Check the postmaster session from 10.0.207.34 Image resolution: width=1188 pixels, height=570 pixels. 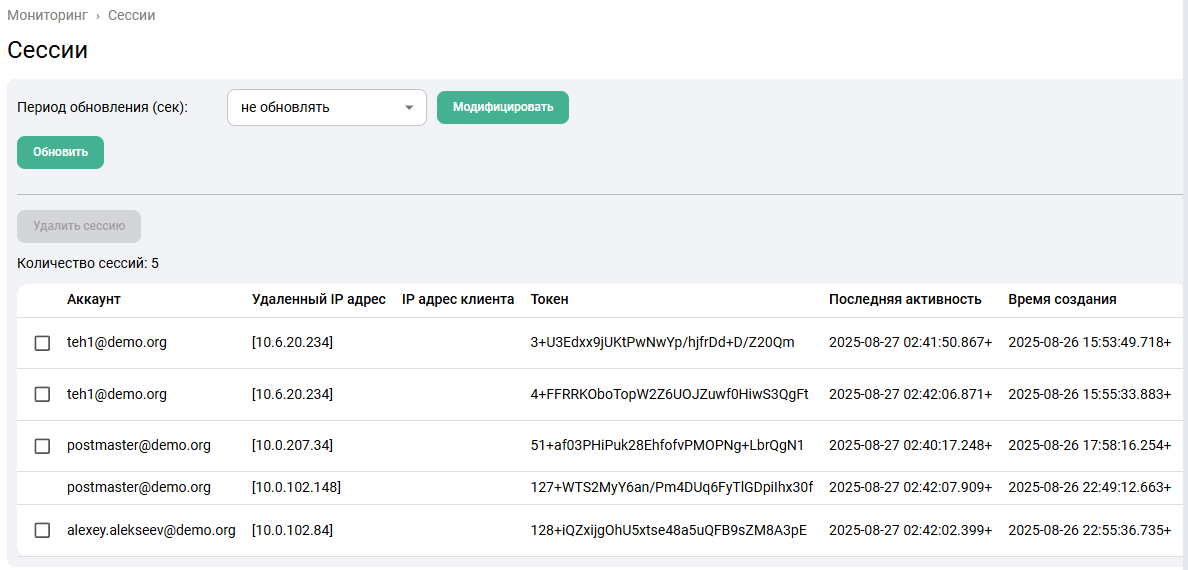point(42,446)
